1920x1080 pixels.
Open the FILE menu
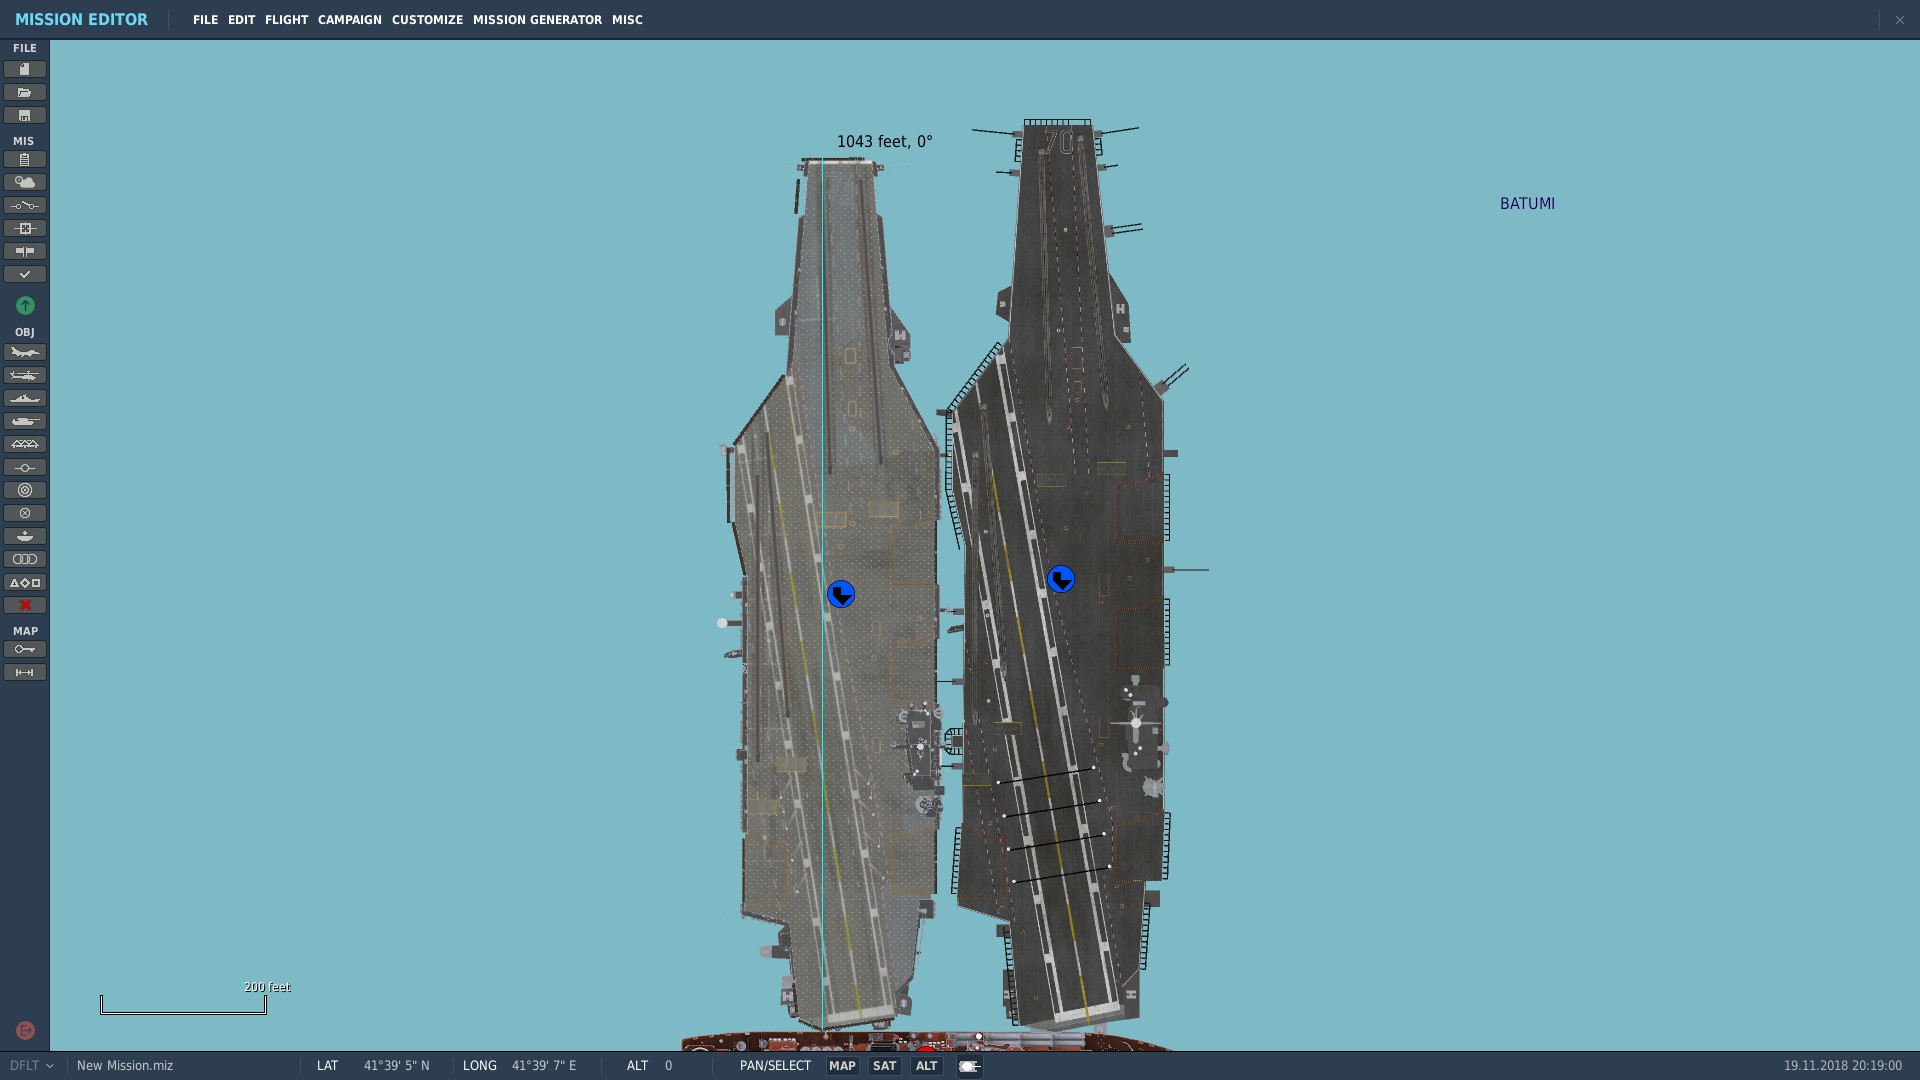click(x=205, y=20)
